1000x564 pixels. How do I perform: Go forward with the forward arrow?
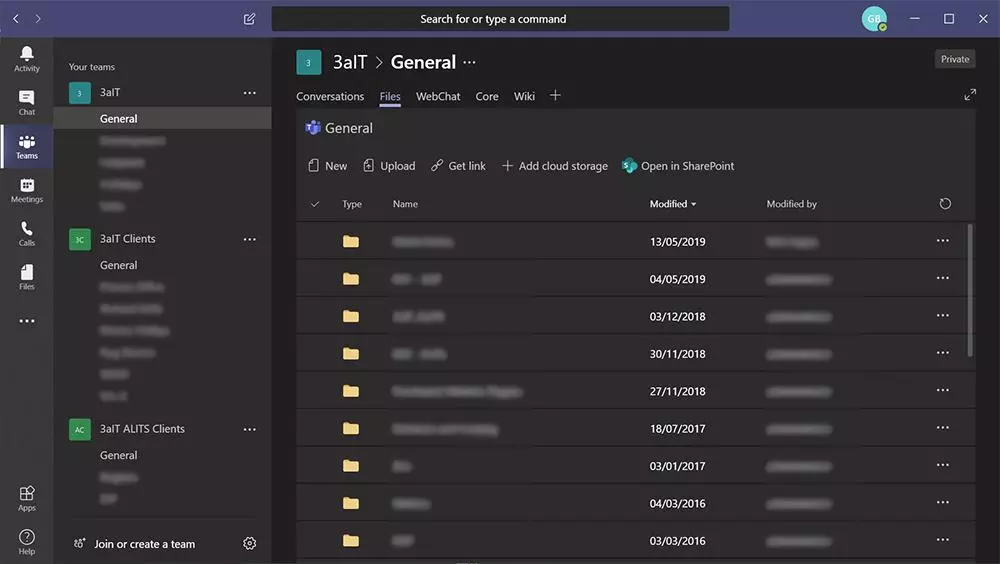[x=38, y=19]
